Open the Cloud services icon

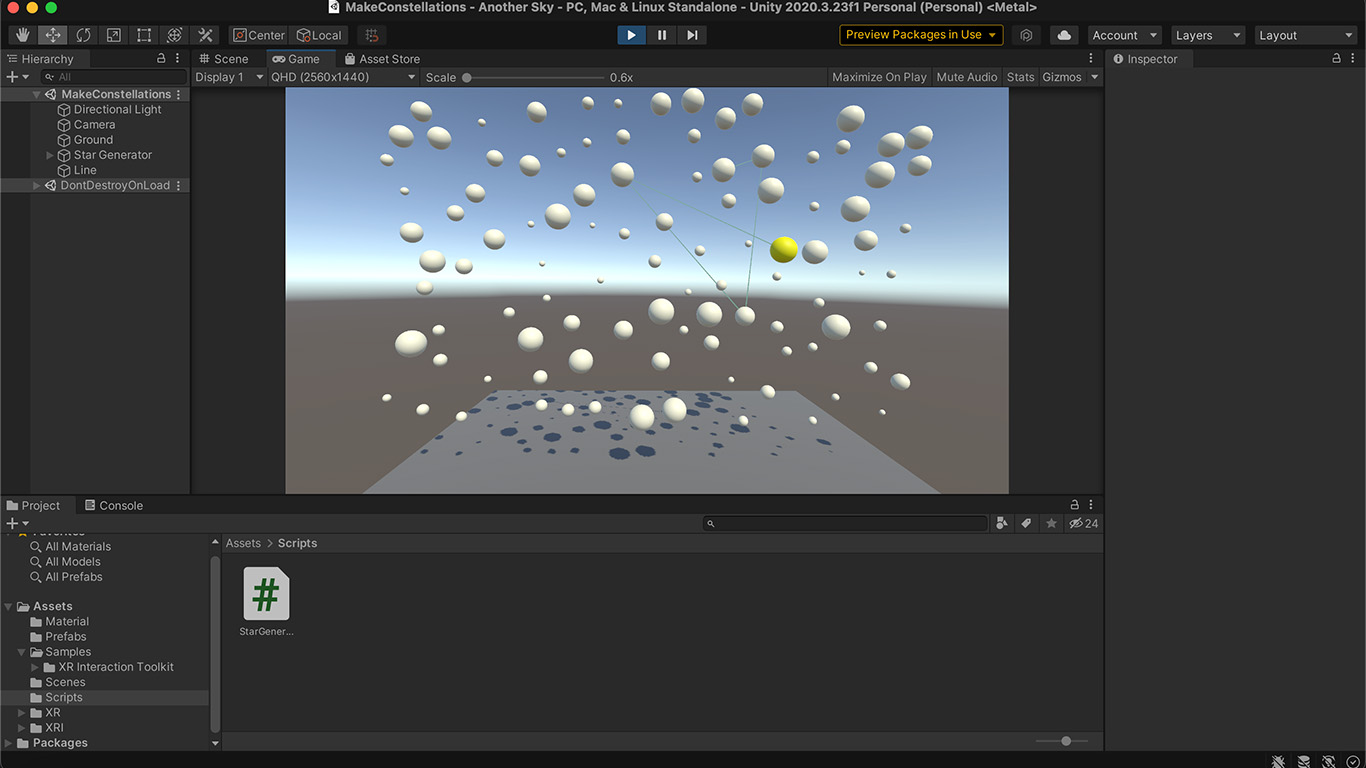click(x=1064, y=35)
